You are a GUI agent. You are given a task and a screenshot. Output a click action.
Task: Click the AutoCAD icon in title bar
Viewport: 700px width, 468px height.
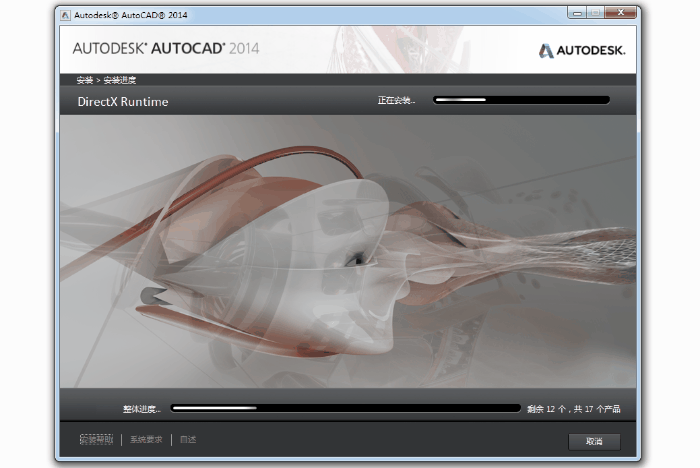coord(65,15)
